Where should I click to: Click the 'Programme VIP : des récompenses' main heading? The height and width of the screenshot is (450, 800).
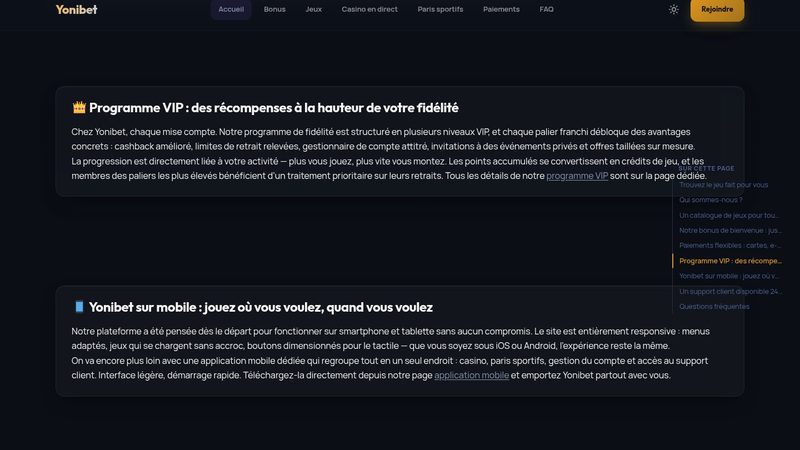273,108
